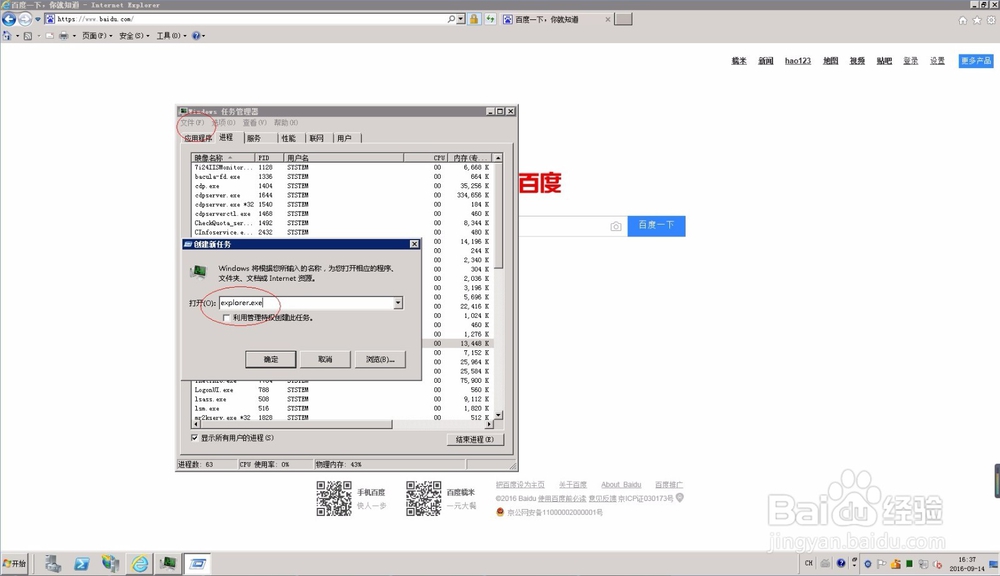The image size is (1000, 576).
Task: Click the IE back navigation button
Action: 9,19
